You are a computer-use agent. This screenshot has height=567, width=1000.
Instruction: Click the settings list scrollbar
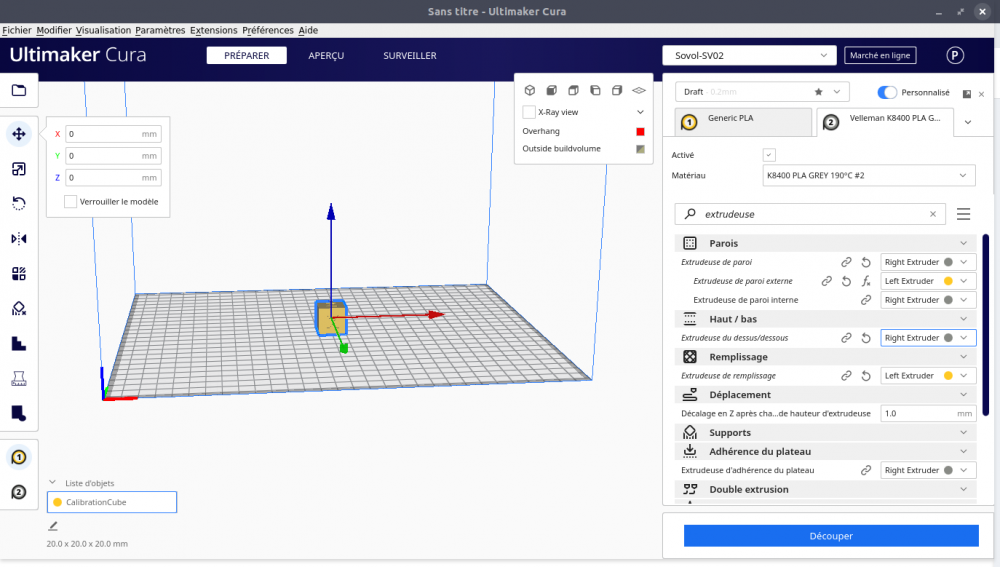pos(986,325)
